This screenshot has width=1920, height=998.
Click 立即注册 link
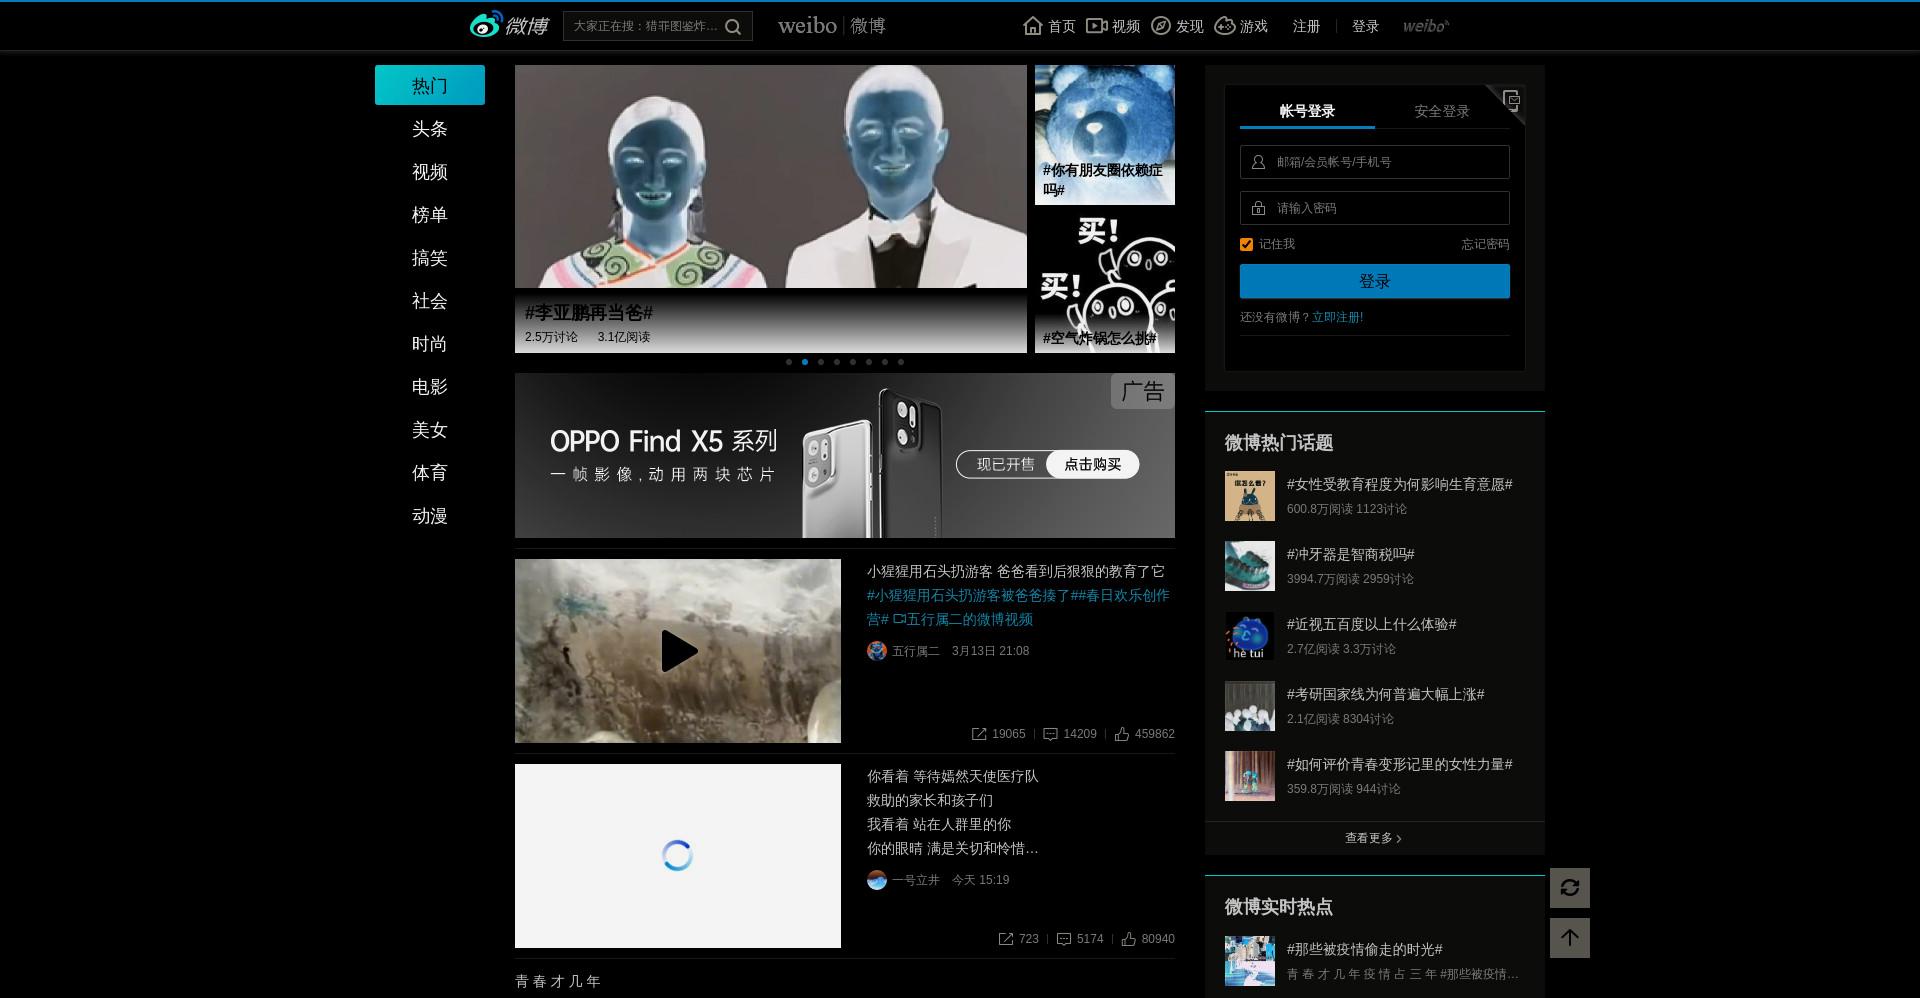tap(1337, 317)
